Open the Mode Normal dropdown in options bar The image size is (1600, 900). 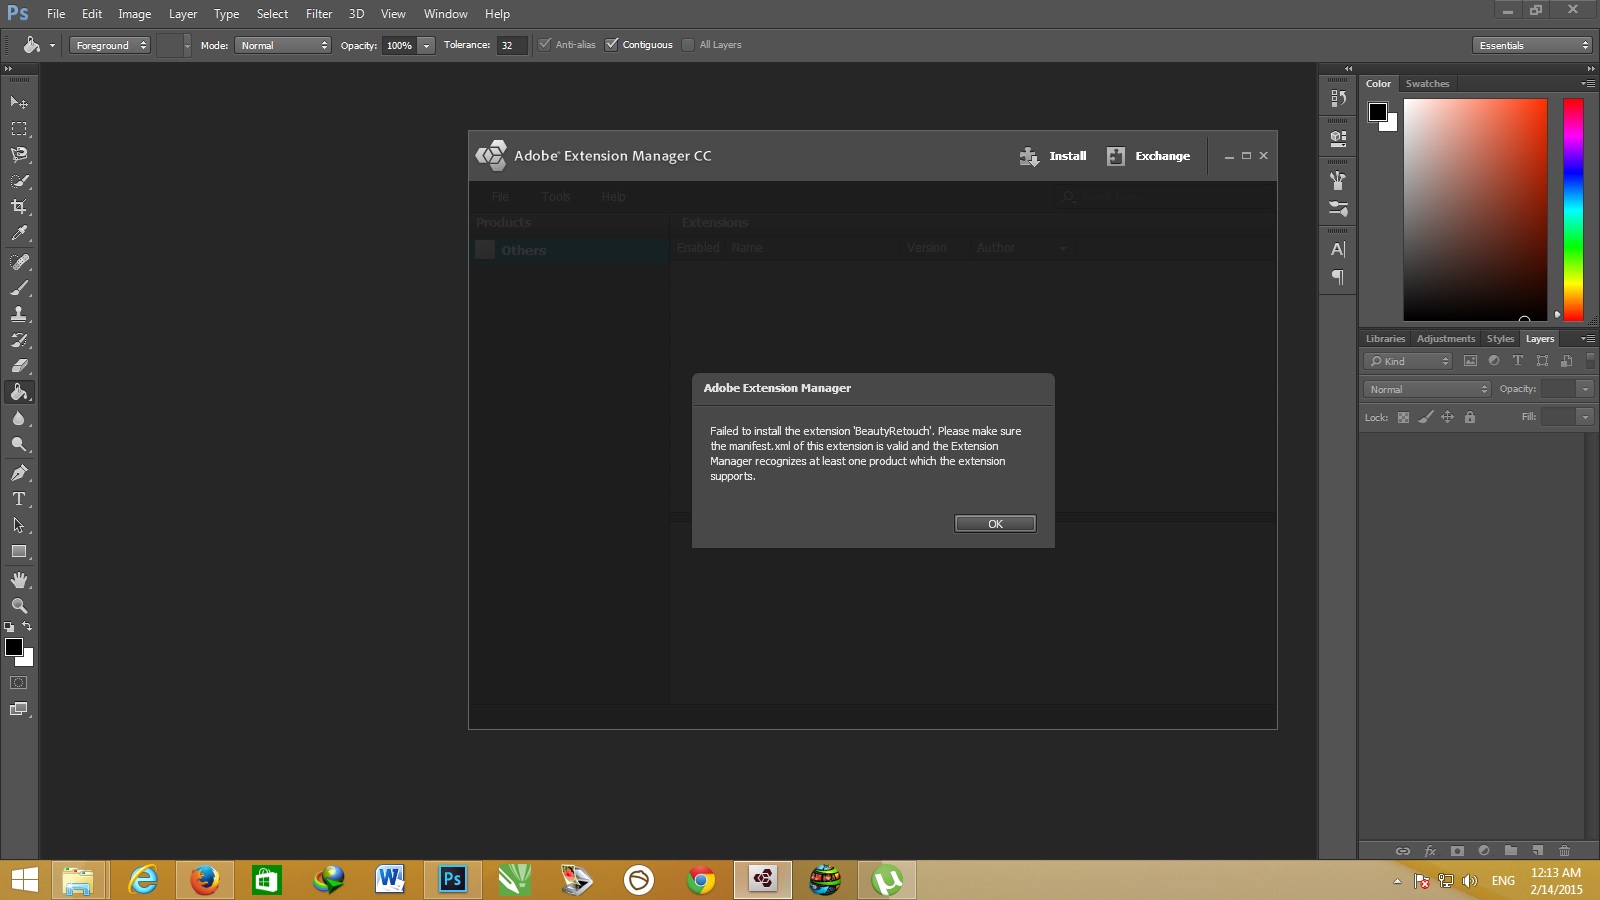283,45
